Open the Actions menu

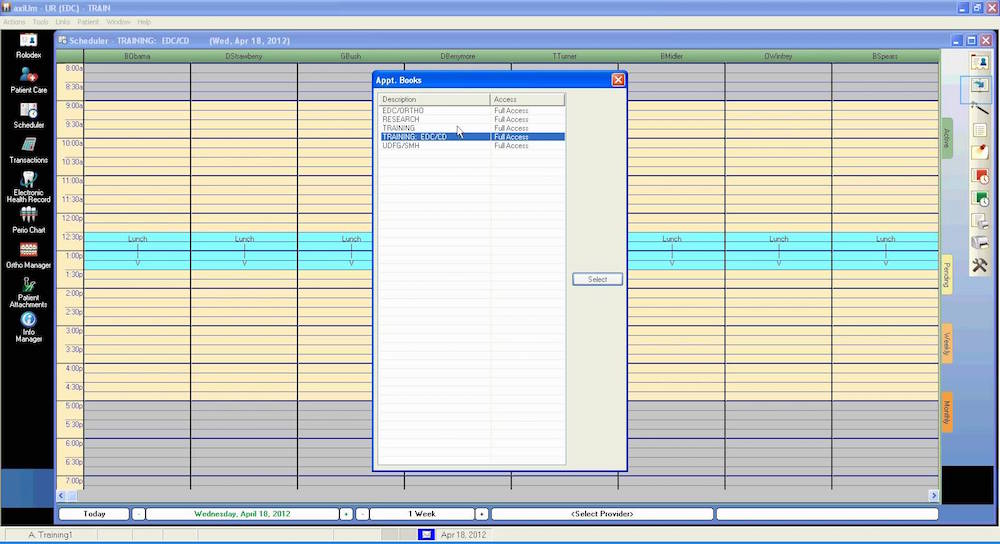tap(14, 22)
